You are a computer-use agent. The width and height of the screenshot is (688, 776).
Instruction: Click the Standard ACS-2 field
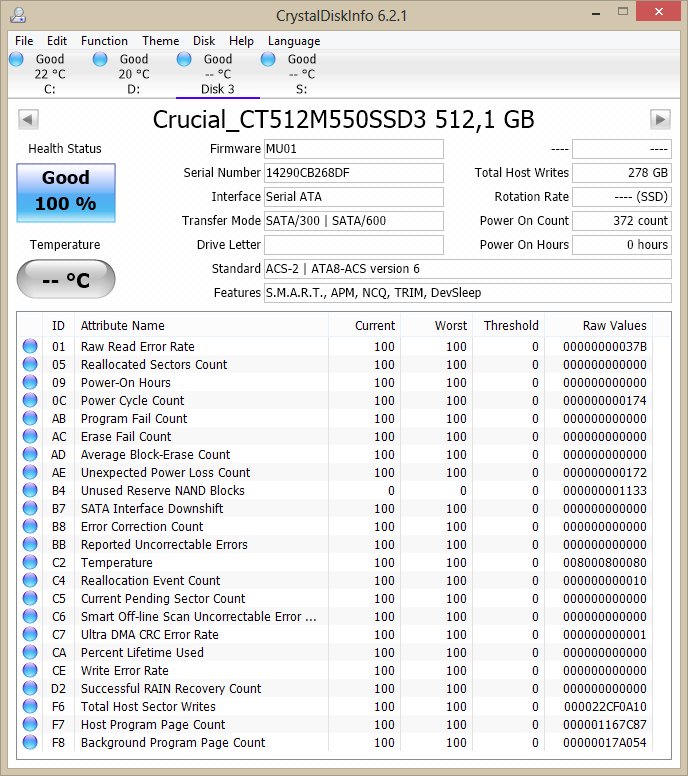click(x=468, y=269)
